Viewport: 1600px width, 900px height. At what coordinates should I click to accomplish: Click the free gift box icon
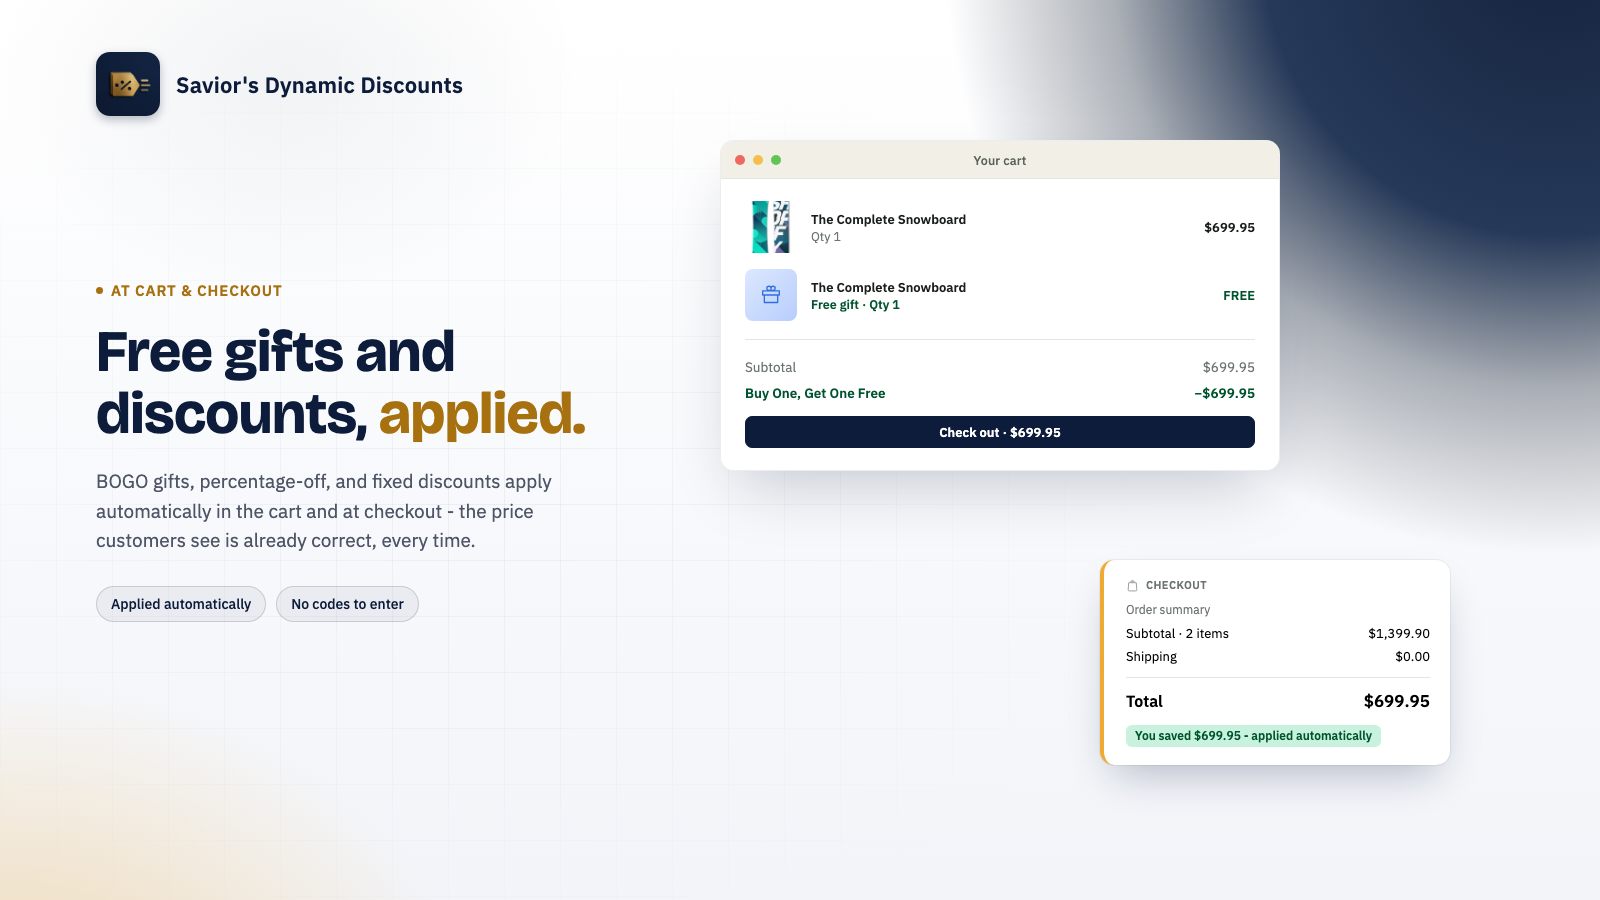771,295
